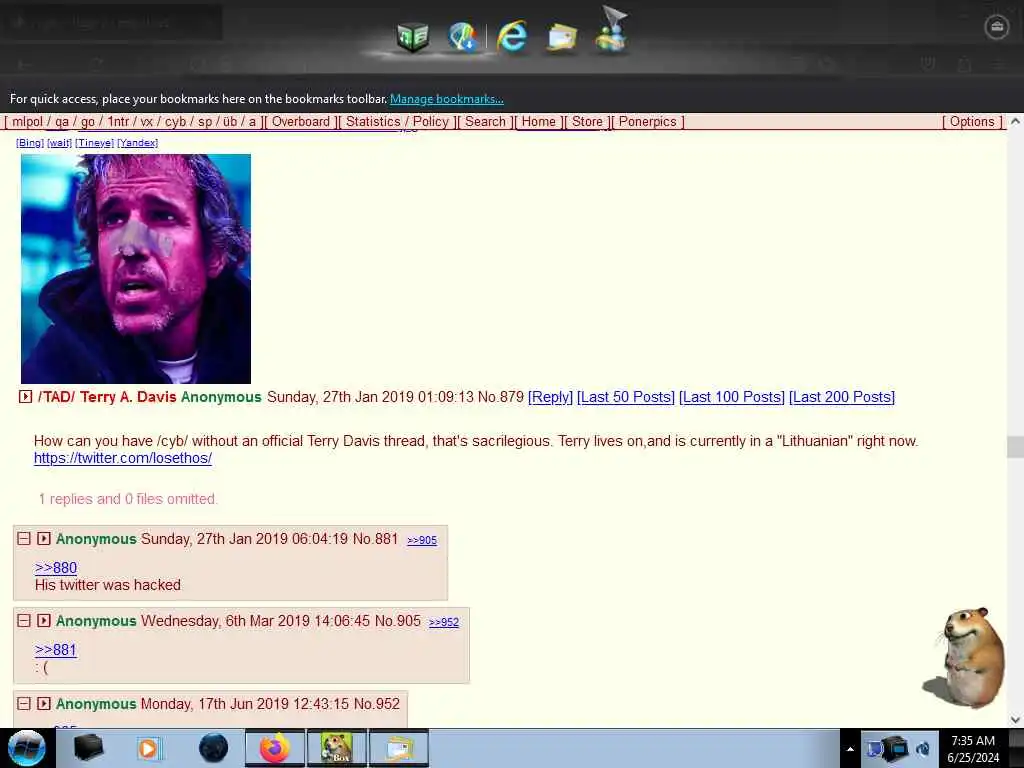The width and height of the screenshot is (1024, 768).
Task: Collapse post No.881 with minus box
Action: click(x=24, y=539)
